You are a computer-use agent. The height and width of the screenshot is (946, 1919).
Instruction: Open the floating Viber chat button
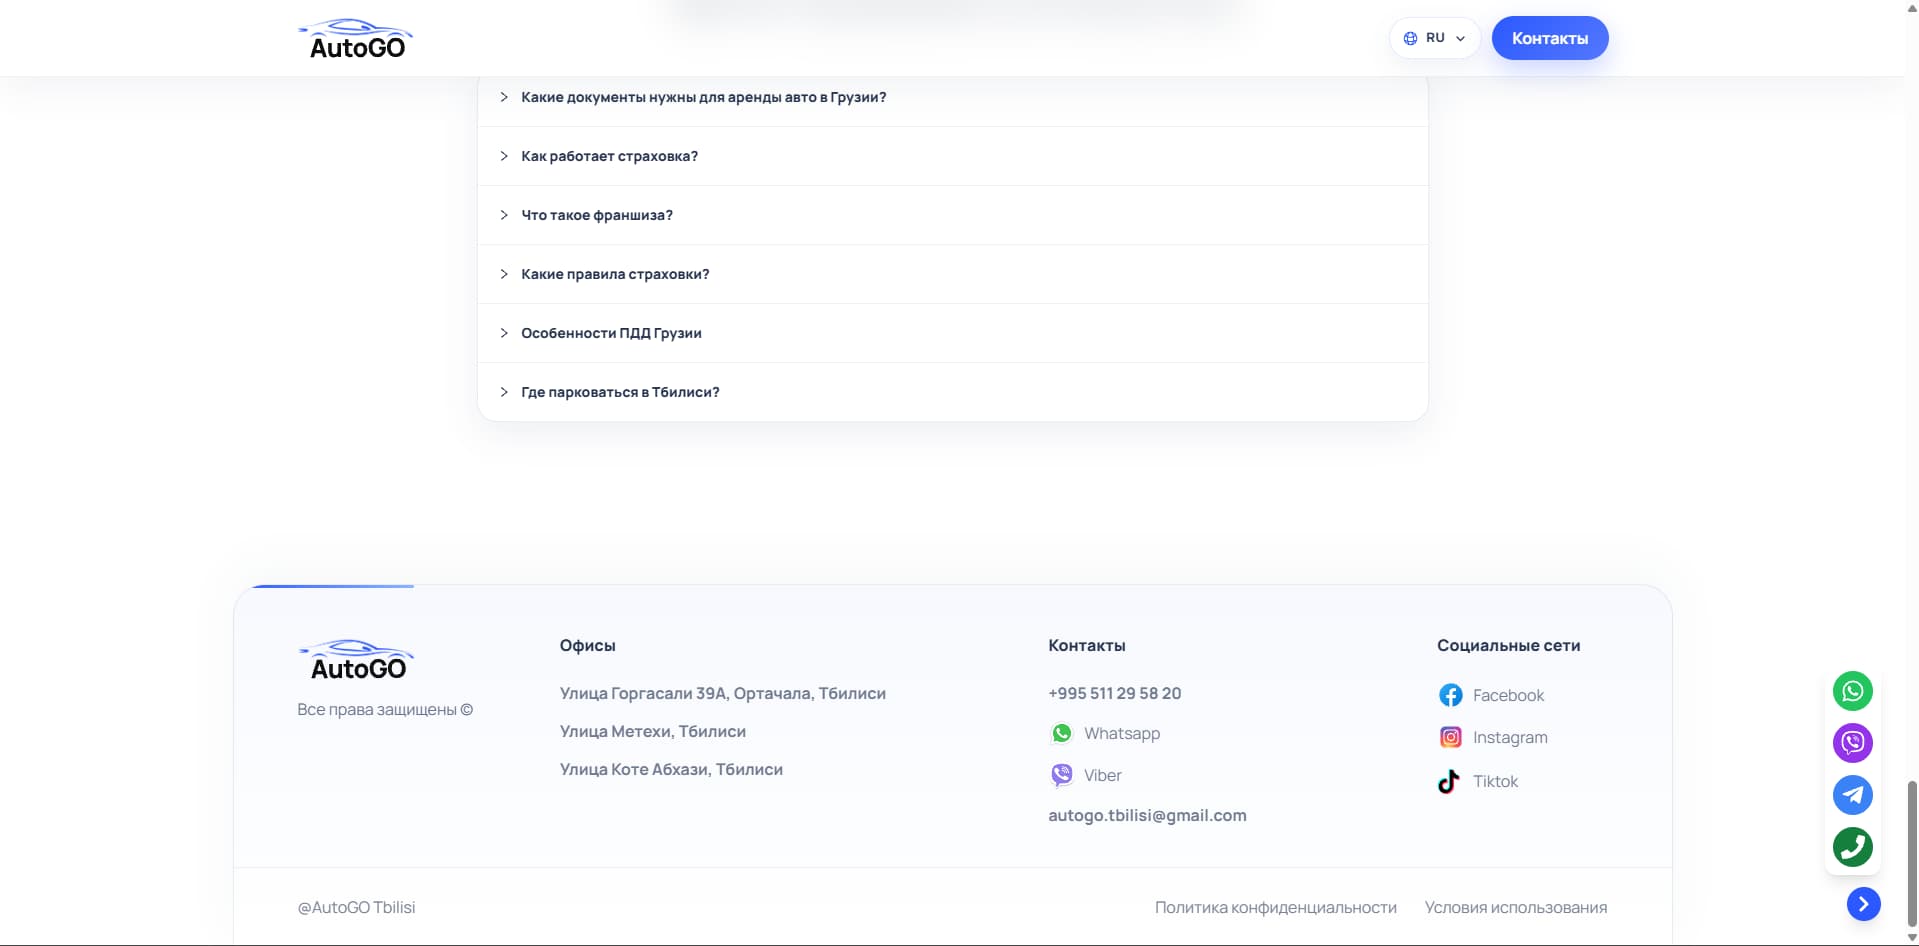1852,743
